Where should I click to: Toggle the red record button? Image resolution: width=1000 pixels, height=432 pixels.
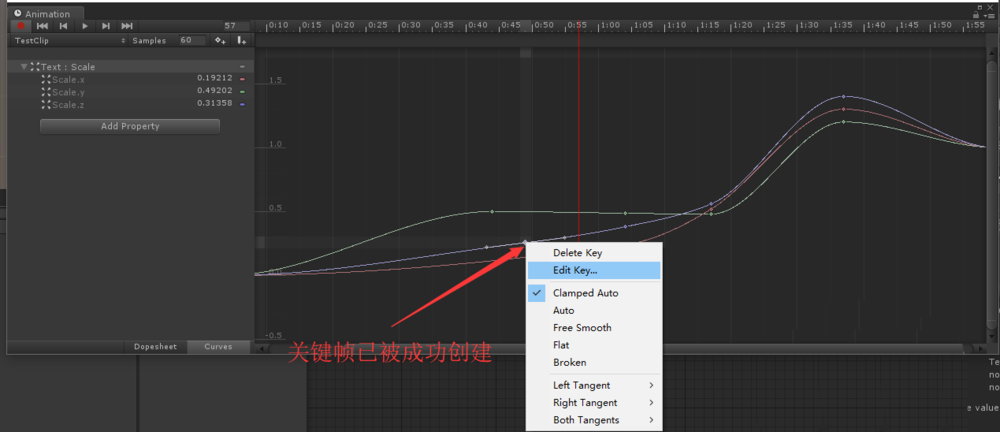(20, 26)
